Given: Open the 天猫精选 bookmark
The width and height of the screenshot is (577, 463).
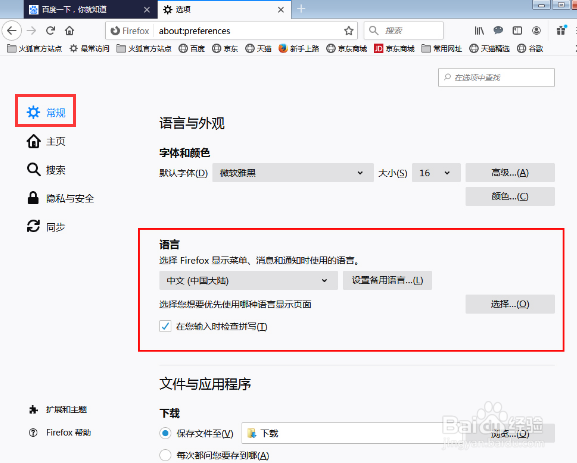Looking at the screenshot, I should pyautogui.click(x=489, y=49).
